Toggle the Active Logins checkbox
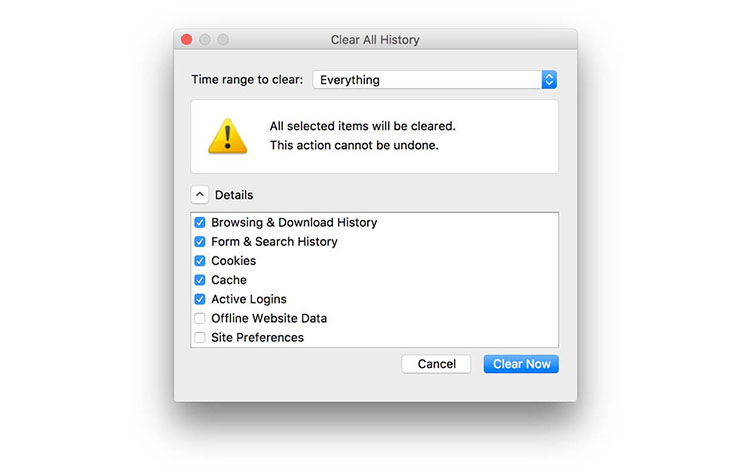This screenshot has width=750, height=475. 200,299
